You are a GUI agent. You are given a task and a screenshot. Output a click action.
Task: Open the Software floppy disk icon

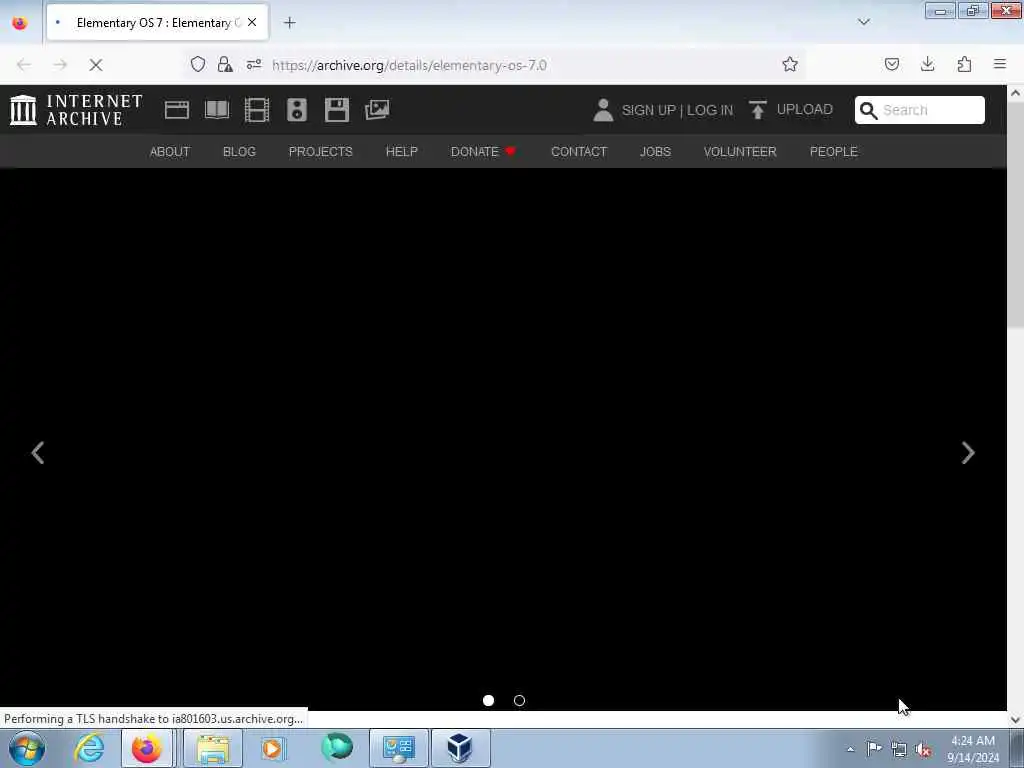pyautogui.click(x=337, y=110)
